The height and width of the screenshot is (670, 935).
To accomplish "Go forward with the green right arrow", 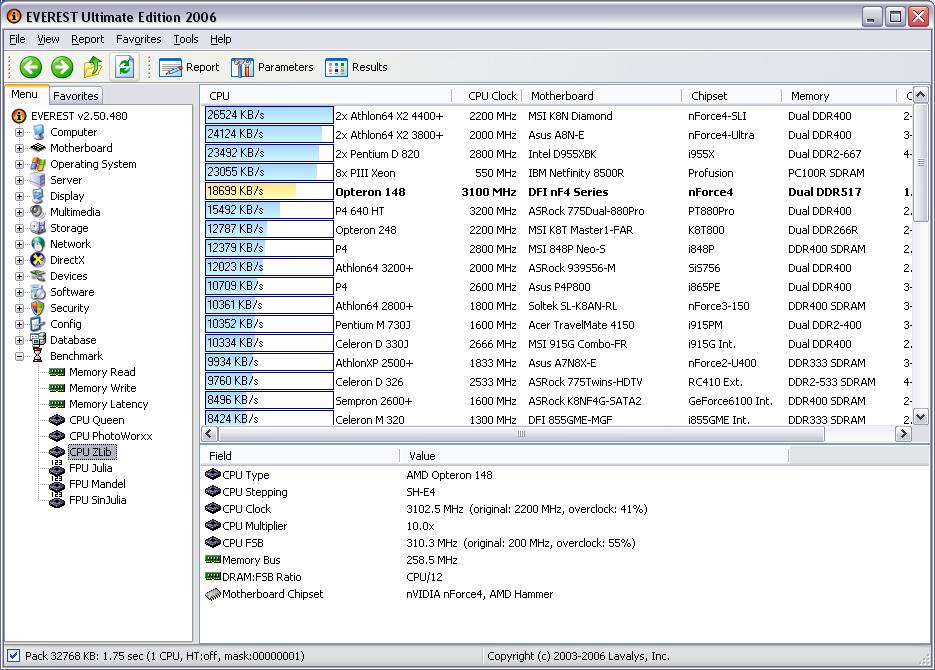I will tap(61, 67).
